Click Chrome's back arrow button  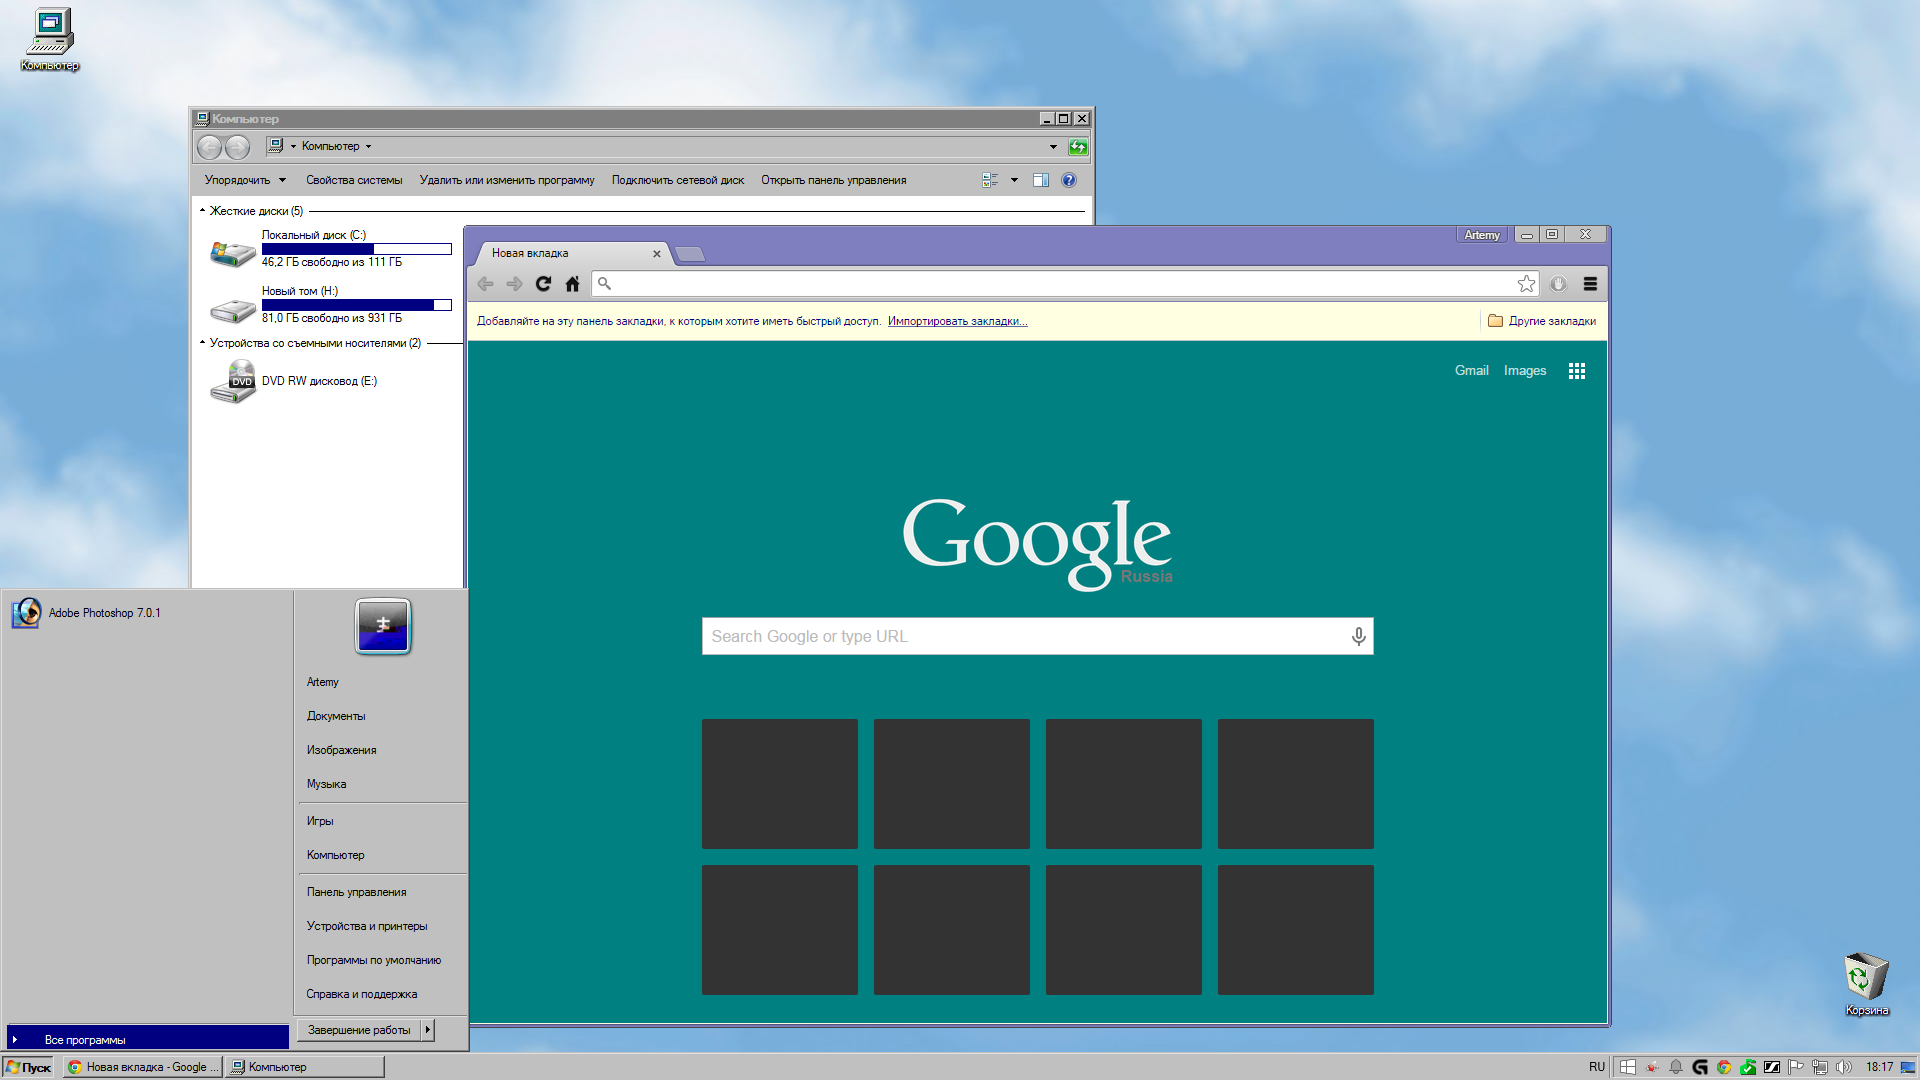tap(485, 284)
